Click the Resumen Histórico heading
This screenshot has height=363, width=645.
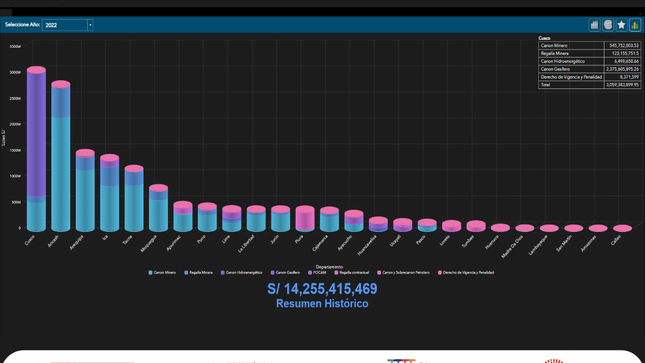[322, 304]
